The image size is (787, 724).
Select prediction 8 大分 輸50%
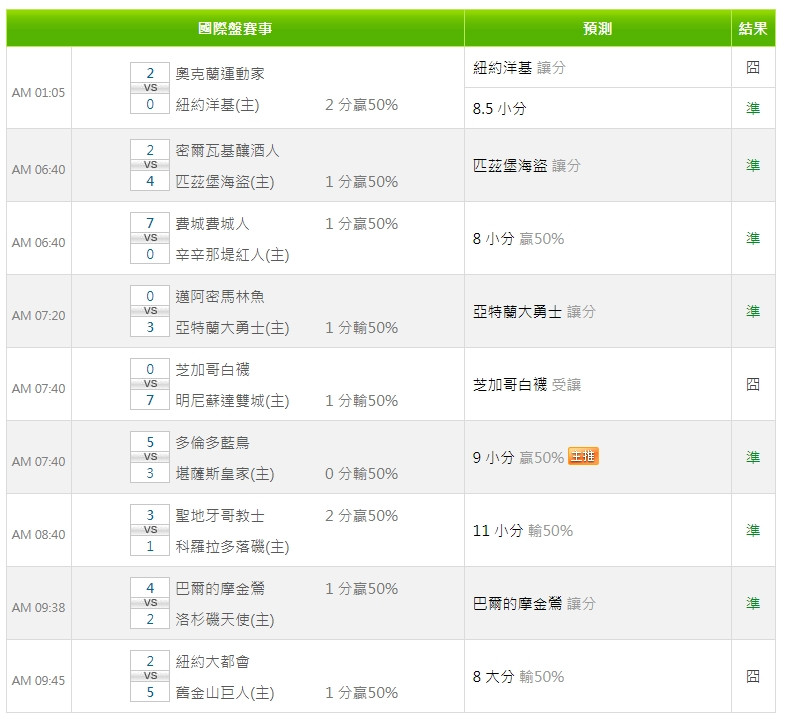518,677
